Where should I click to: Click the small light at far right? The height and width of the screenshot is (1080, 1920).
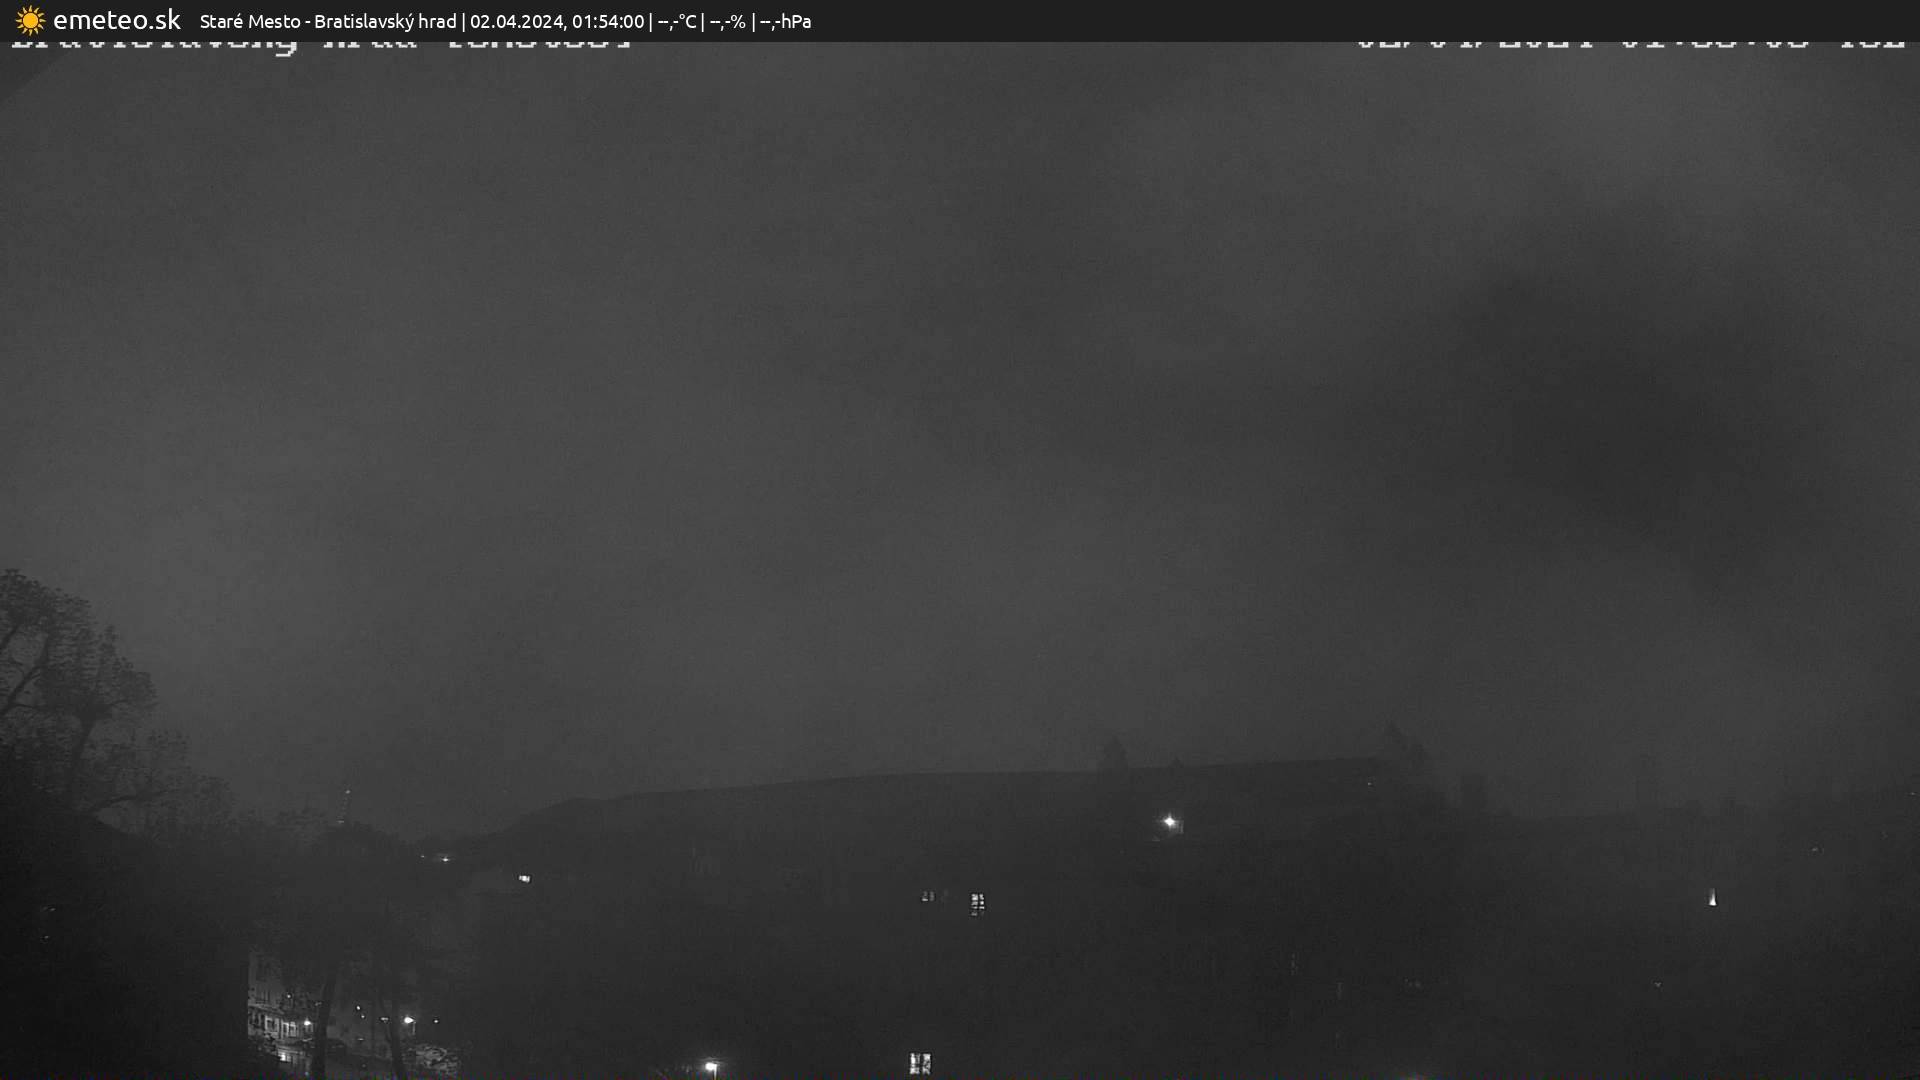pos(1712,898)
